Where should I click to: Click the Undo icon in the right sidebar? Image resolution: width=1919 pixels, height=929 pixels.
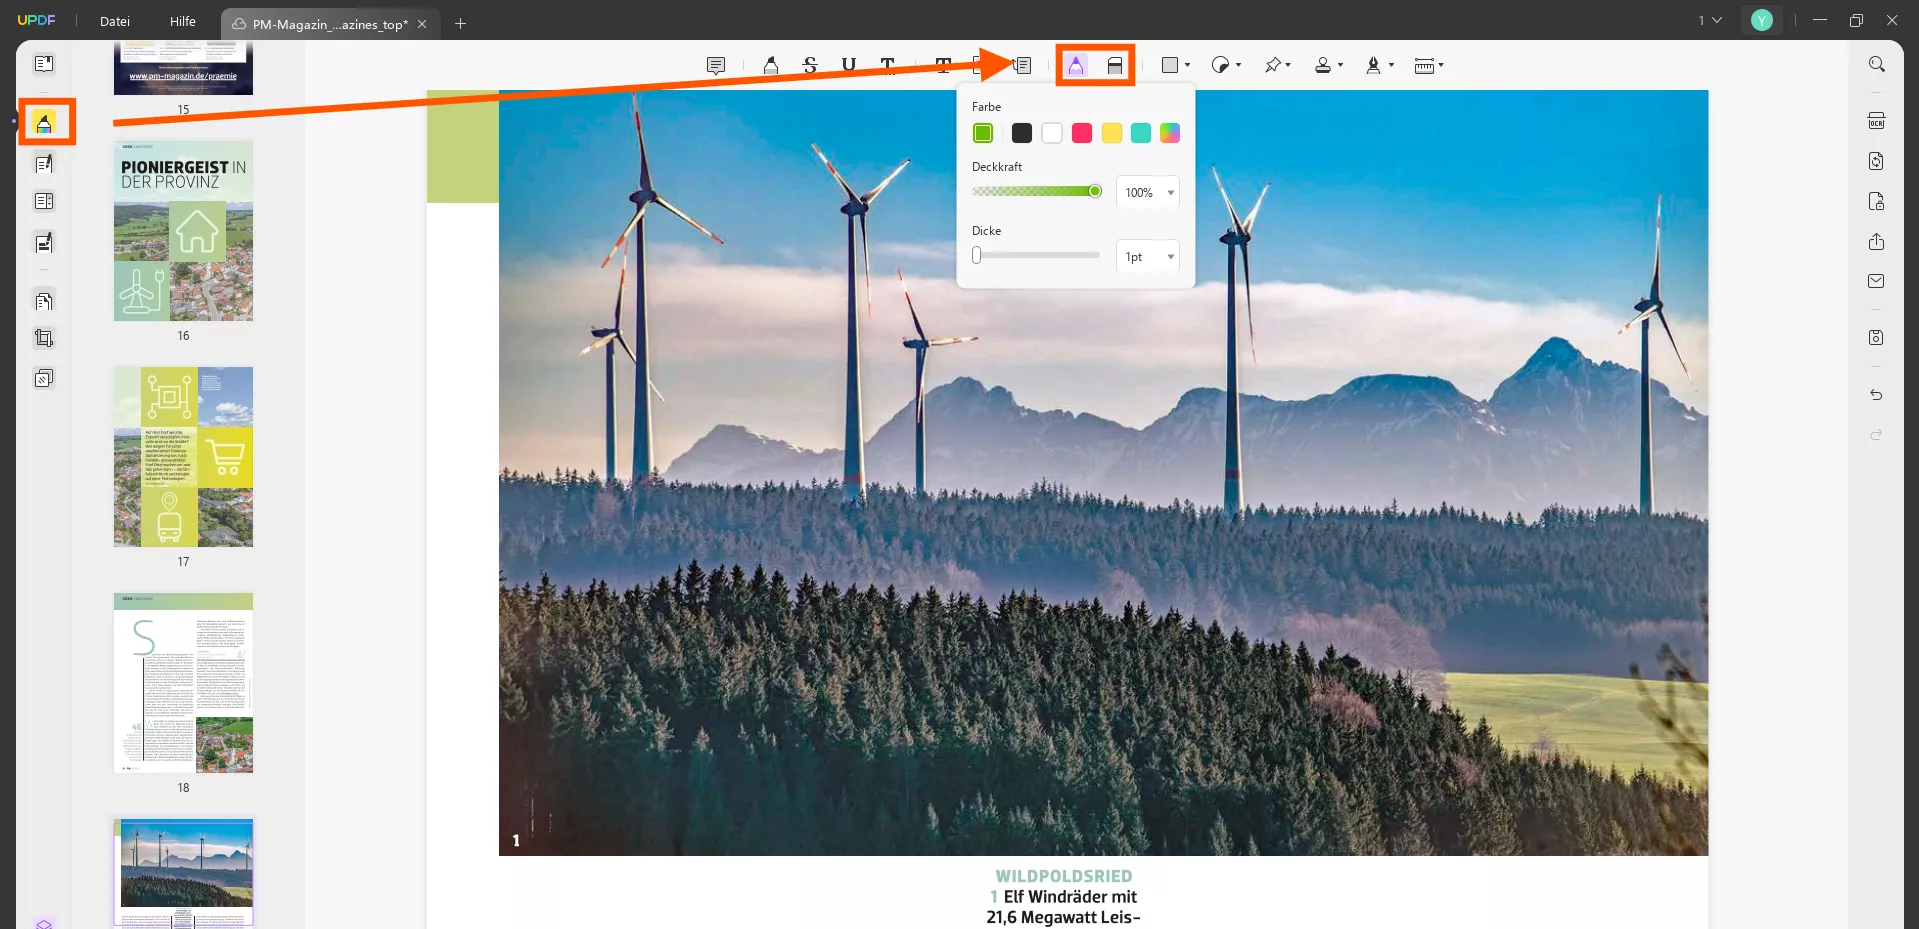(x=1876, y=395)
